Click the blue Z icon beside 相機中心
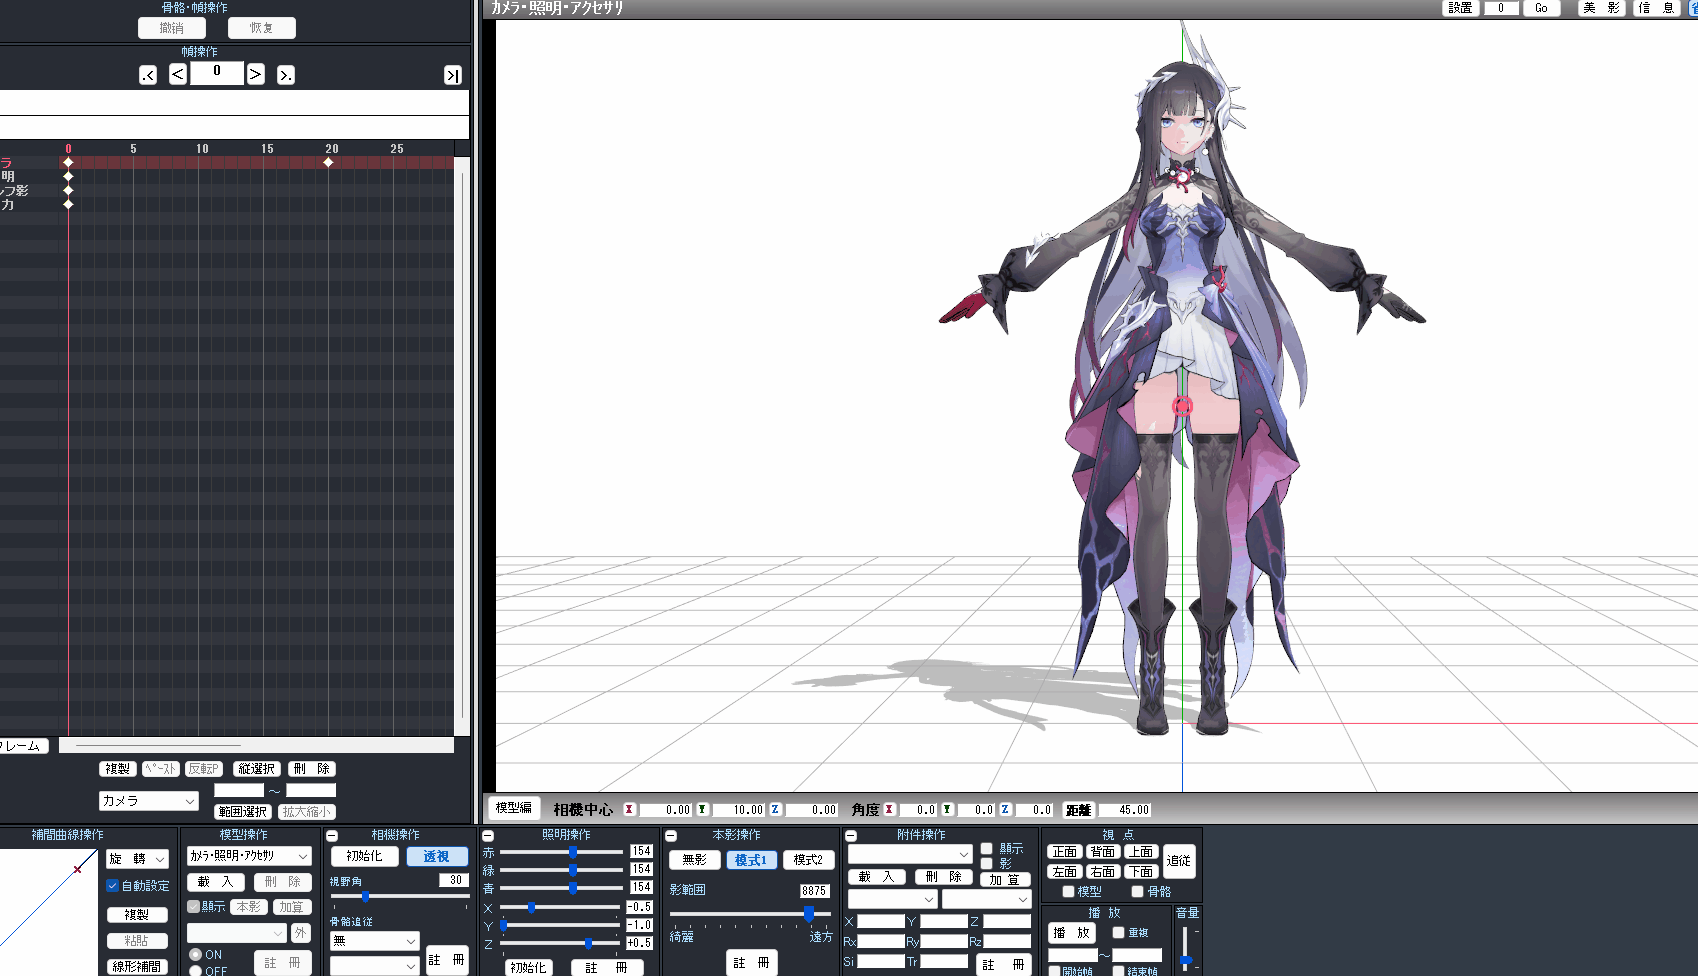The height and width of the screenshot is (976, 1698). pos(775,810)
